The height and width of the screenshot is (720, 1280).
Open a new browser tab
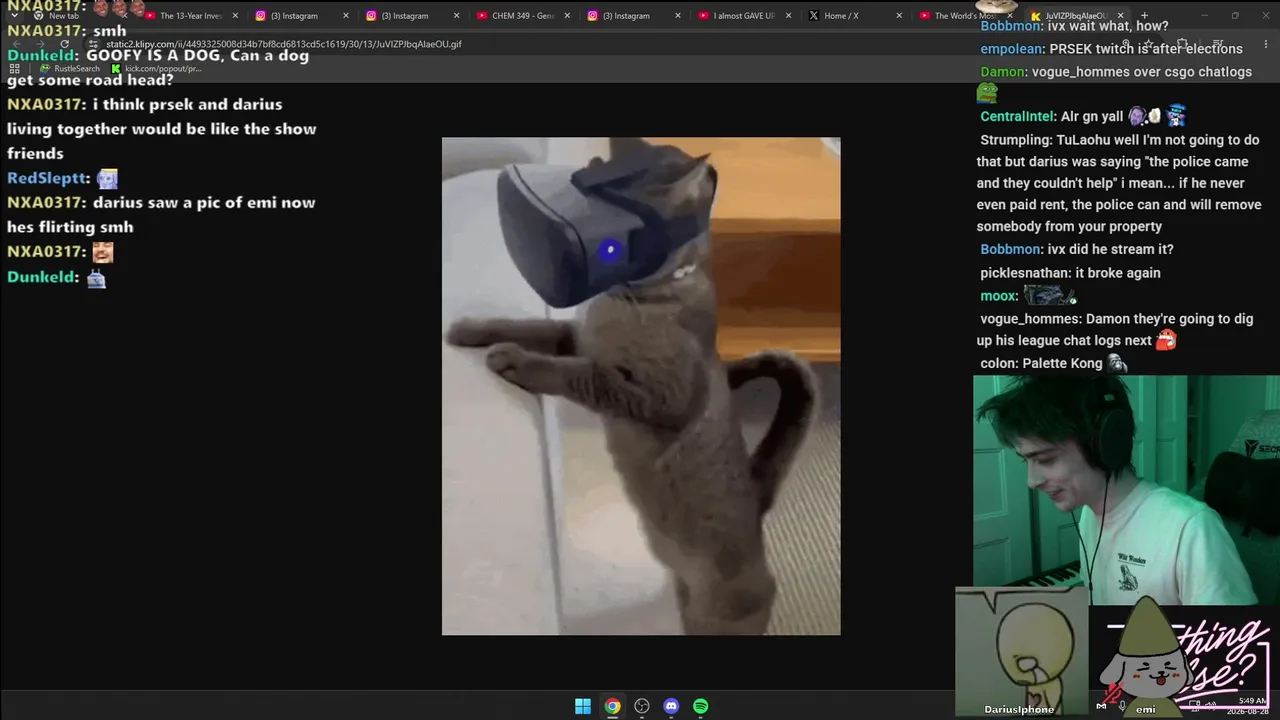pyautogui.click(x=1144, y=16)
